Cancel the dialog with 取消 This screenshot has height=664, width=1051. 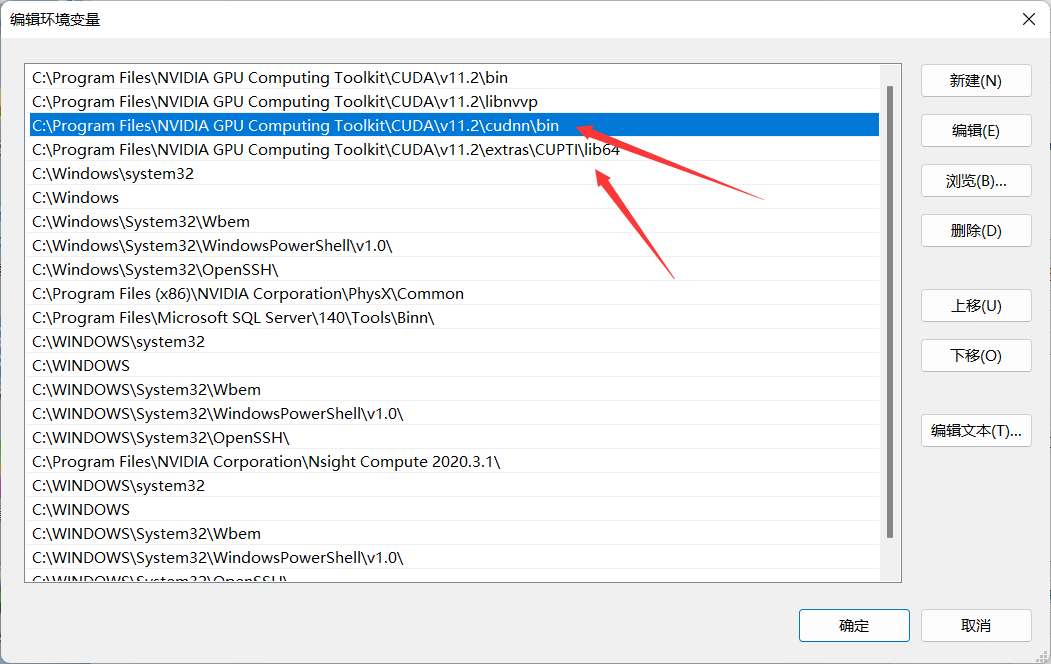coord(976,625)
